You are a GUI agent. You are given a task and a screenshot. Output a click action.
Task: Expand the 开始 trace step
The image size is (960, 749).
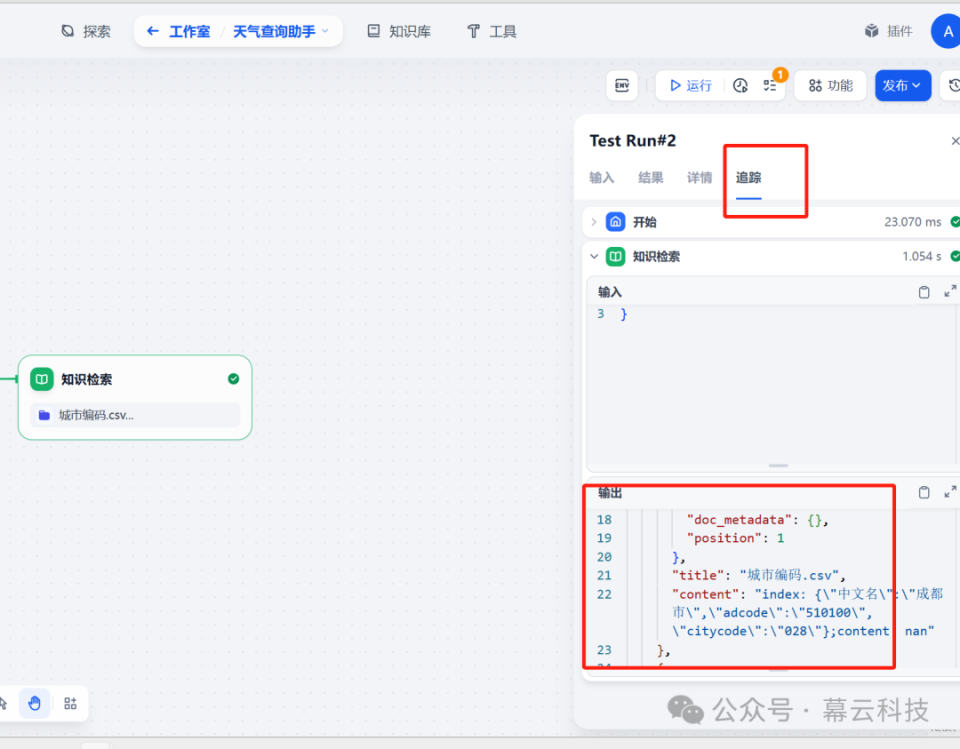coord(593,222)
